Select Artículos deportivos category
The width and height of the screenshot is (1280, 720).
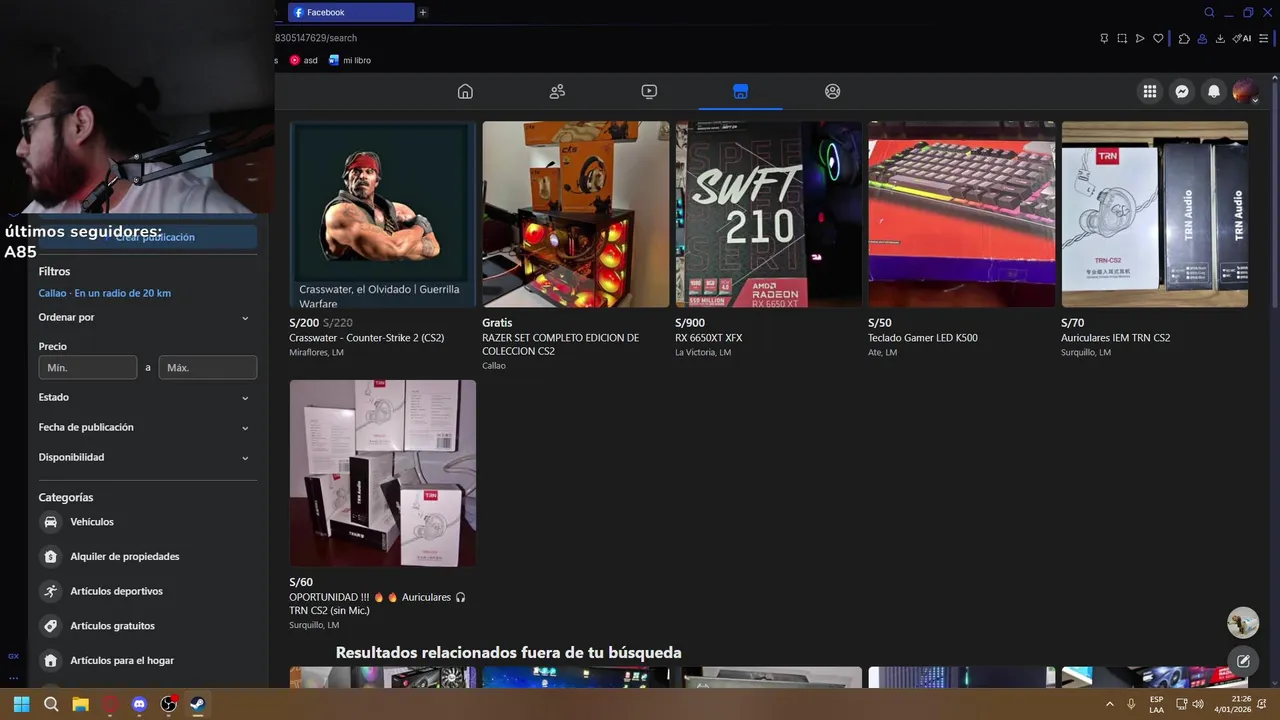tap(147, 591)
